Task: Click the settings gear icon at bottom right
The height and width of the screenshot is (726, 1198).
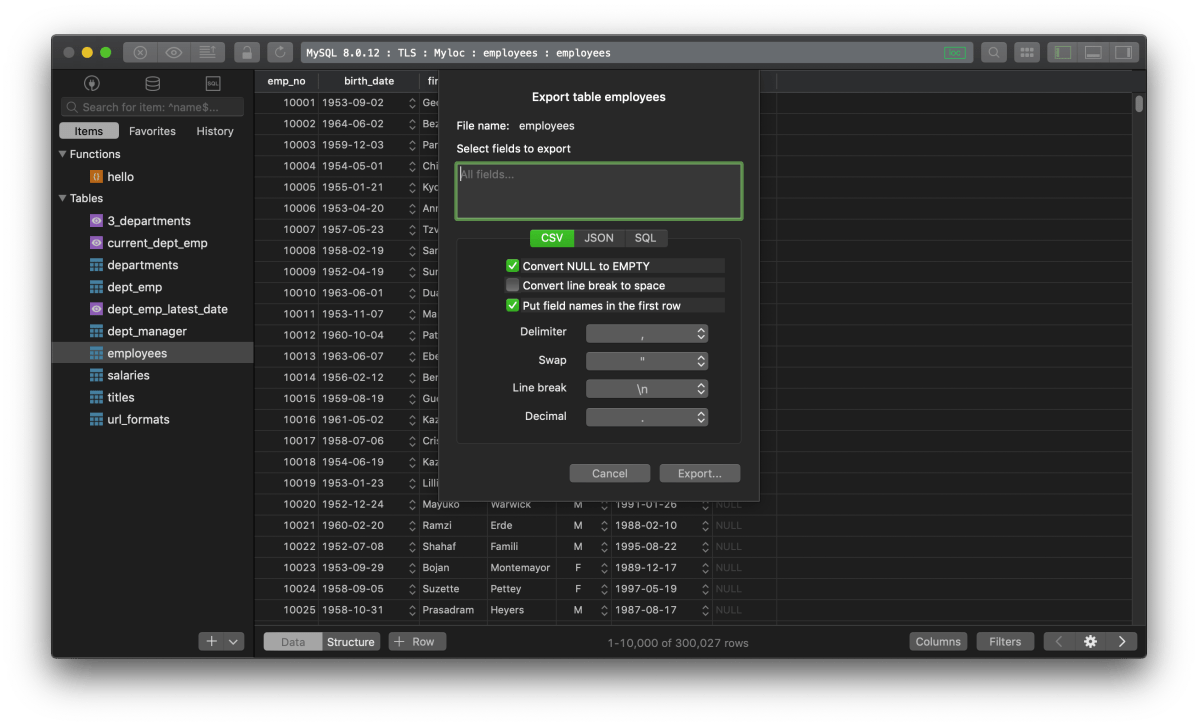Action: [x=1090, y=642]
